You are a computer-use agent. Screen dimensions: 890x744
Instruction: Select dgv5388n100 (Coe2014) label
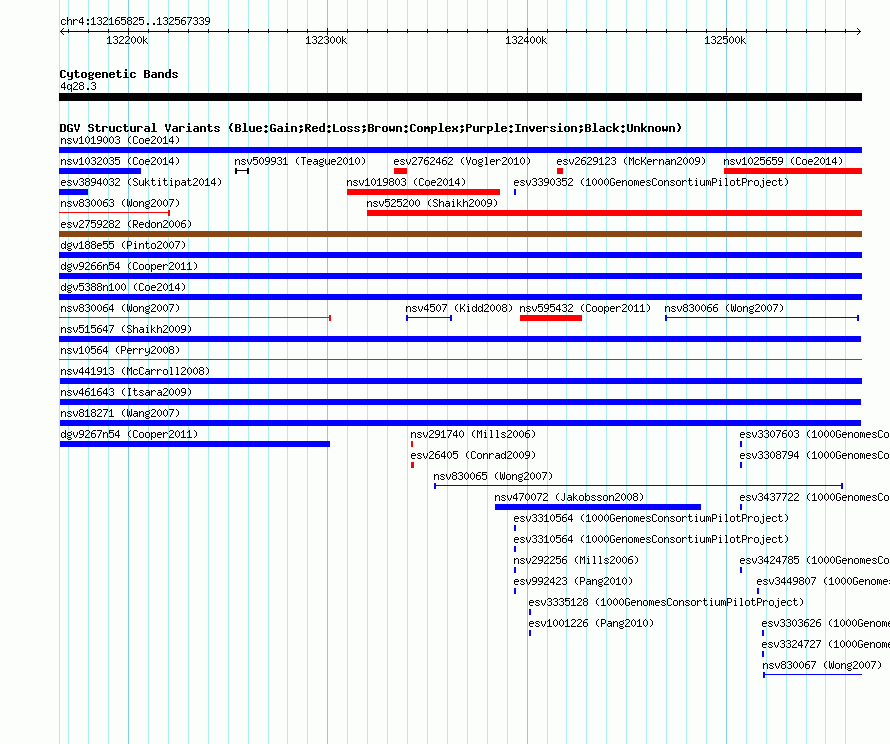click(123, 287)
